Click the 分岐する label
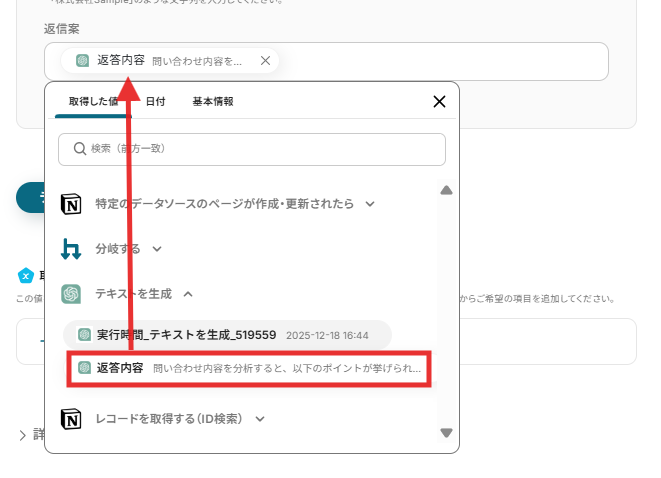This screenshot has height=478, width=661. 118,249
